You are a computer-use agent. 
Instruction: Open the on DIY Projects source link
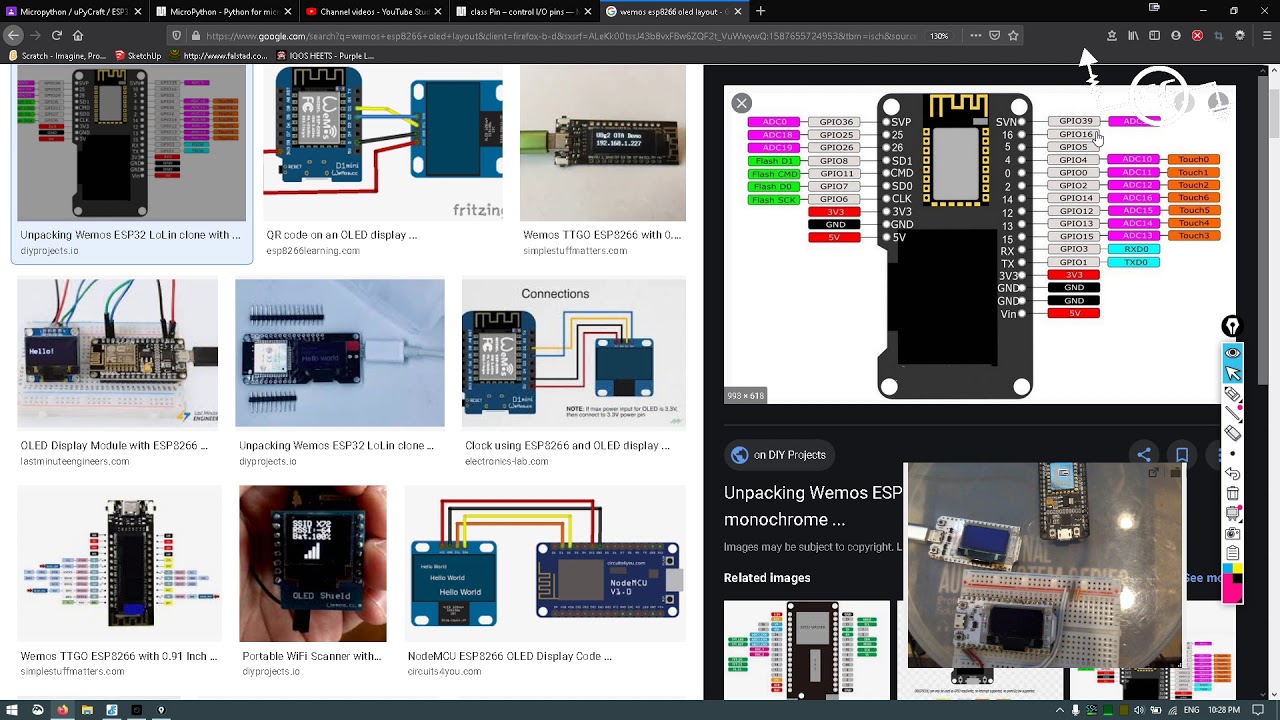point(779,455)
